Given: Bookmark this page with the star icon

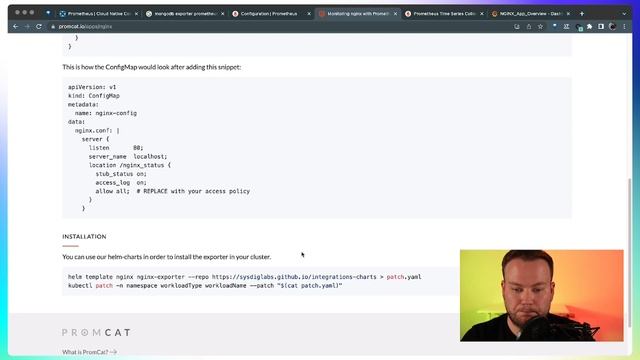Looking at the screenshot, I should (x=540, y=27).
